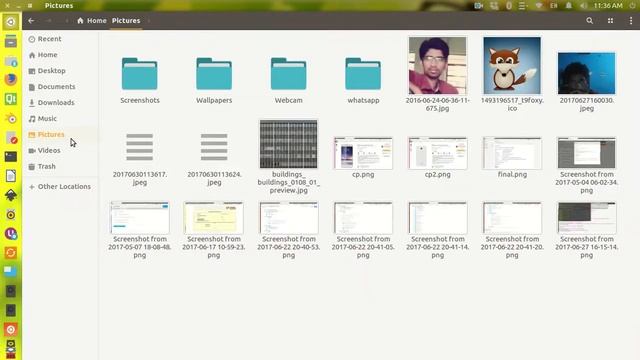Open the software updater dock icon
640x360 pixels.
11,253
